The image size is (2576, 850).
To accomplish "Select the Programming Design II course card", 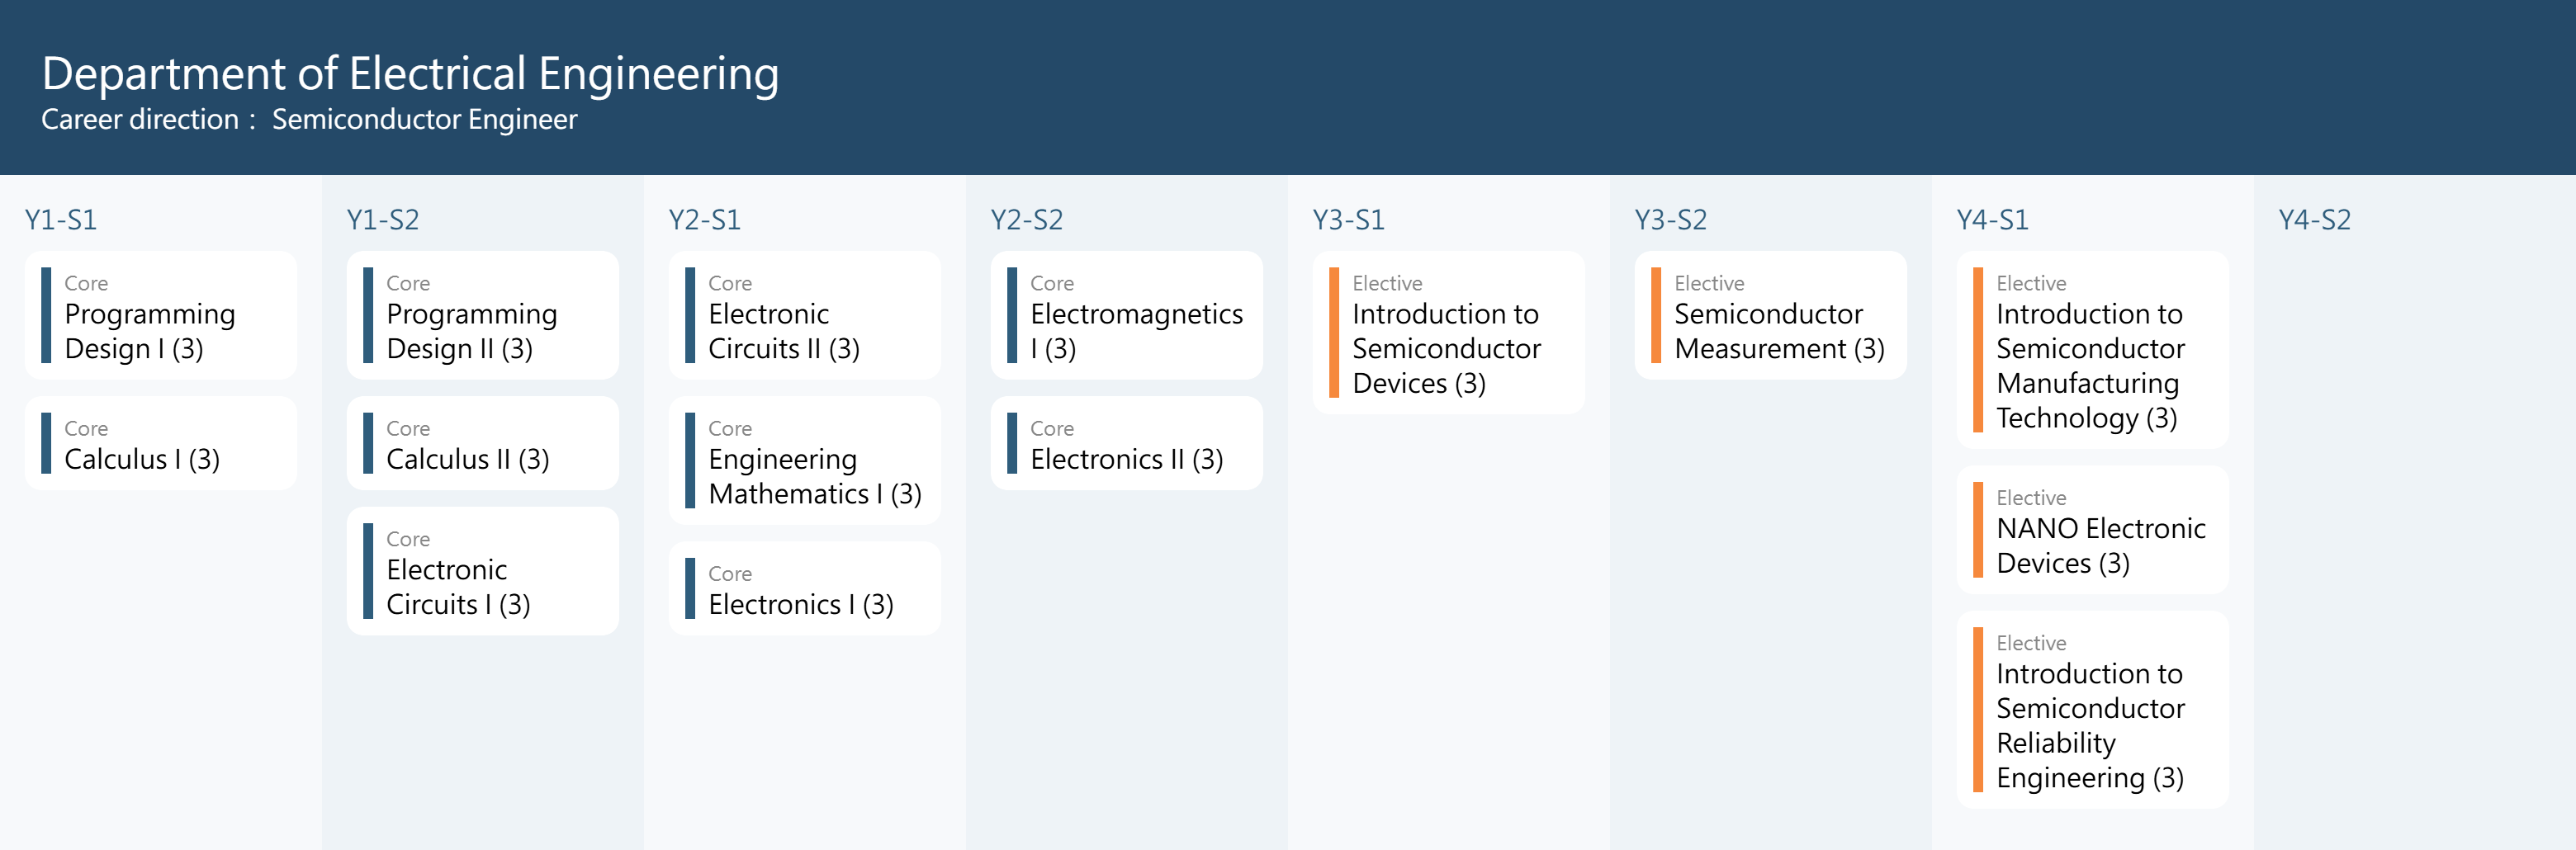I will tap(482, 315).
